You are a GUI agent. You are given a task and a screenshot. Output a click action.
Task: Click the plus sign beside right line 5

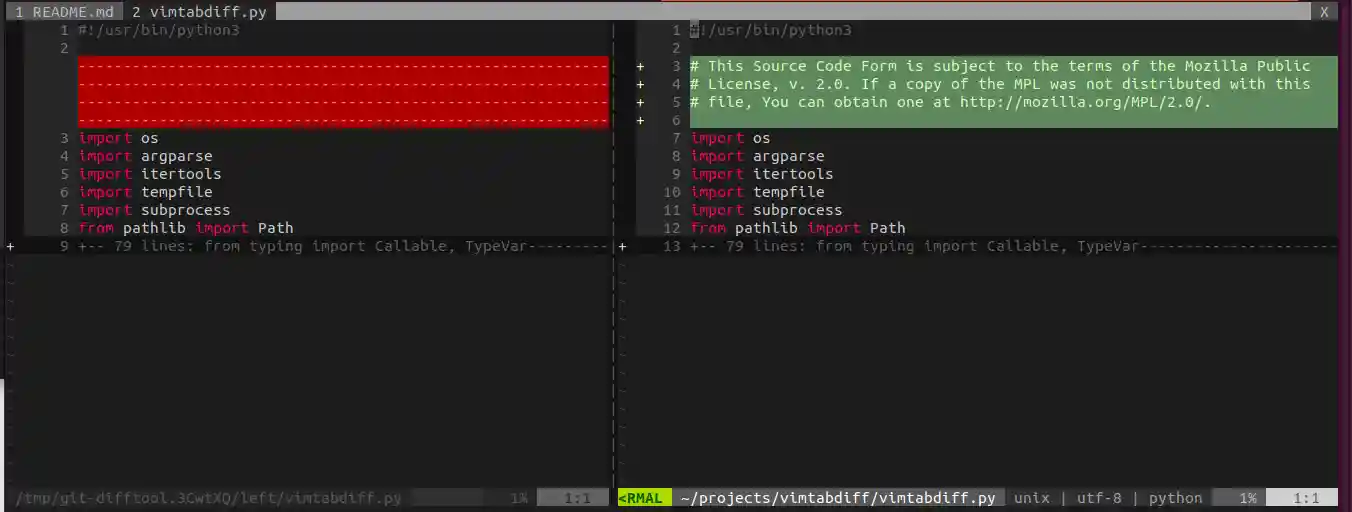pos(640,102)
